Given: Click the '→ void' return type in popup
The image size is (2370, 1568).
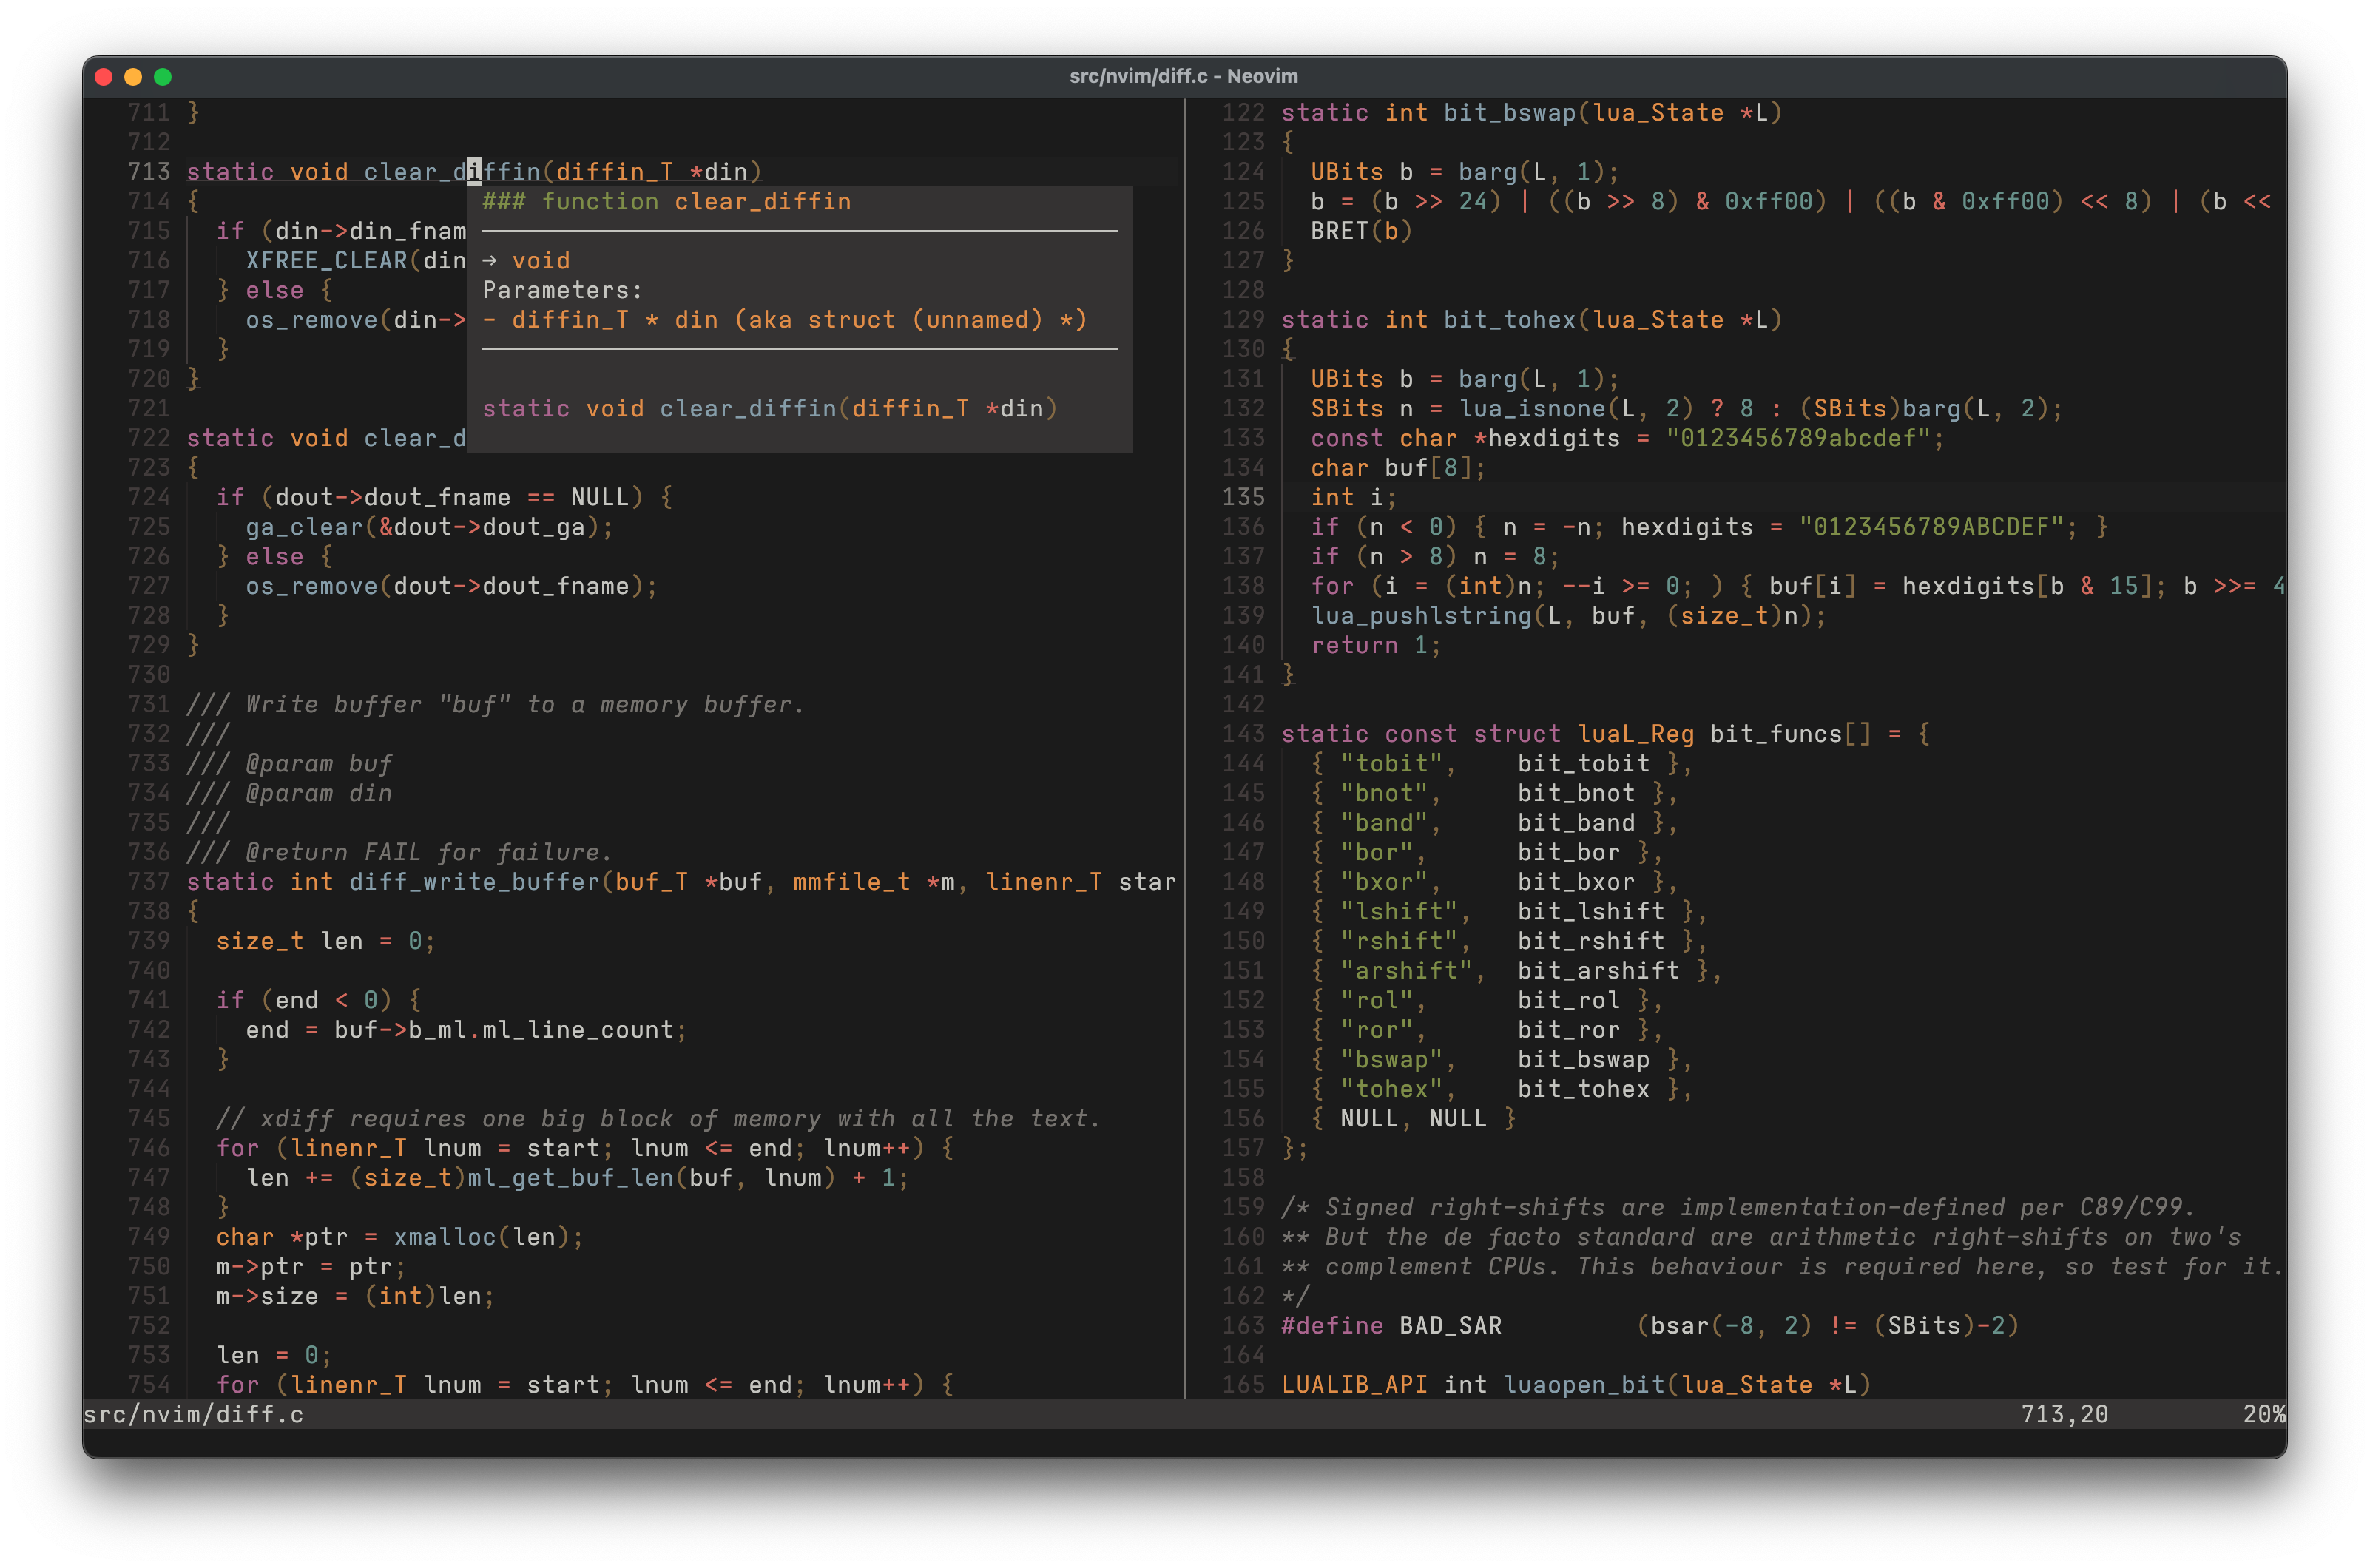Looking at the screenshot, I should pyautogui.click(x=526, y=261).
